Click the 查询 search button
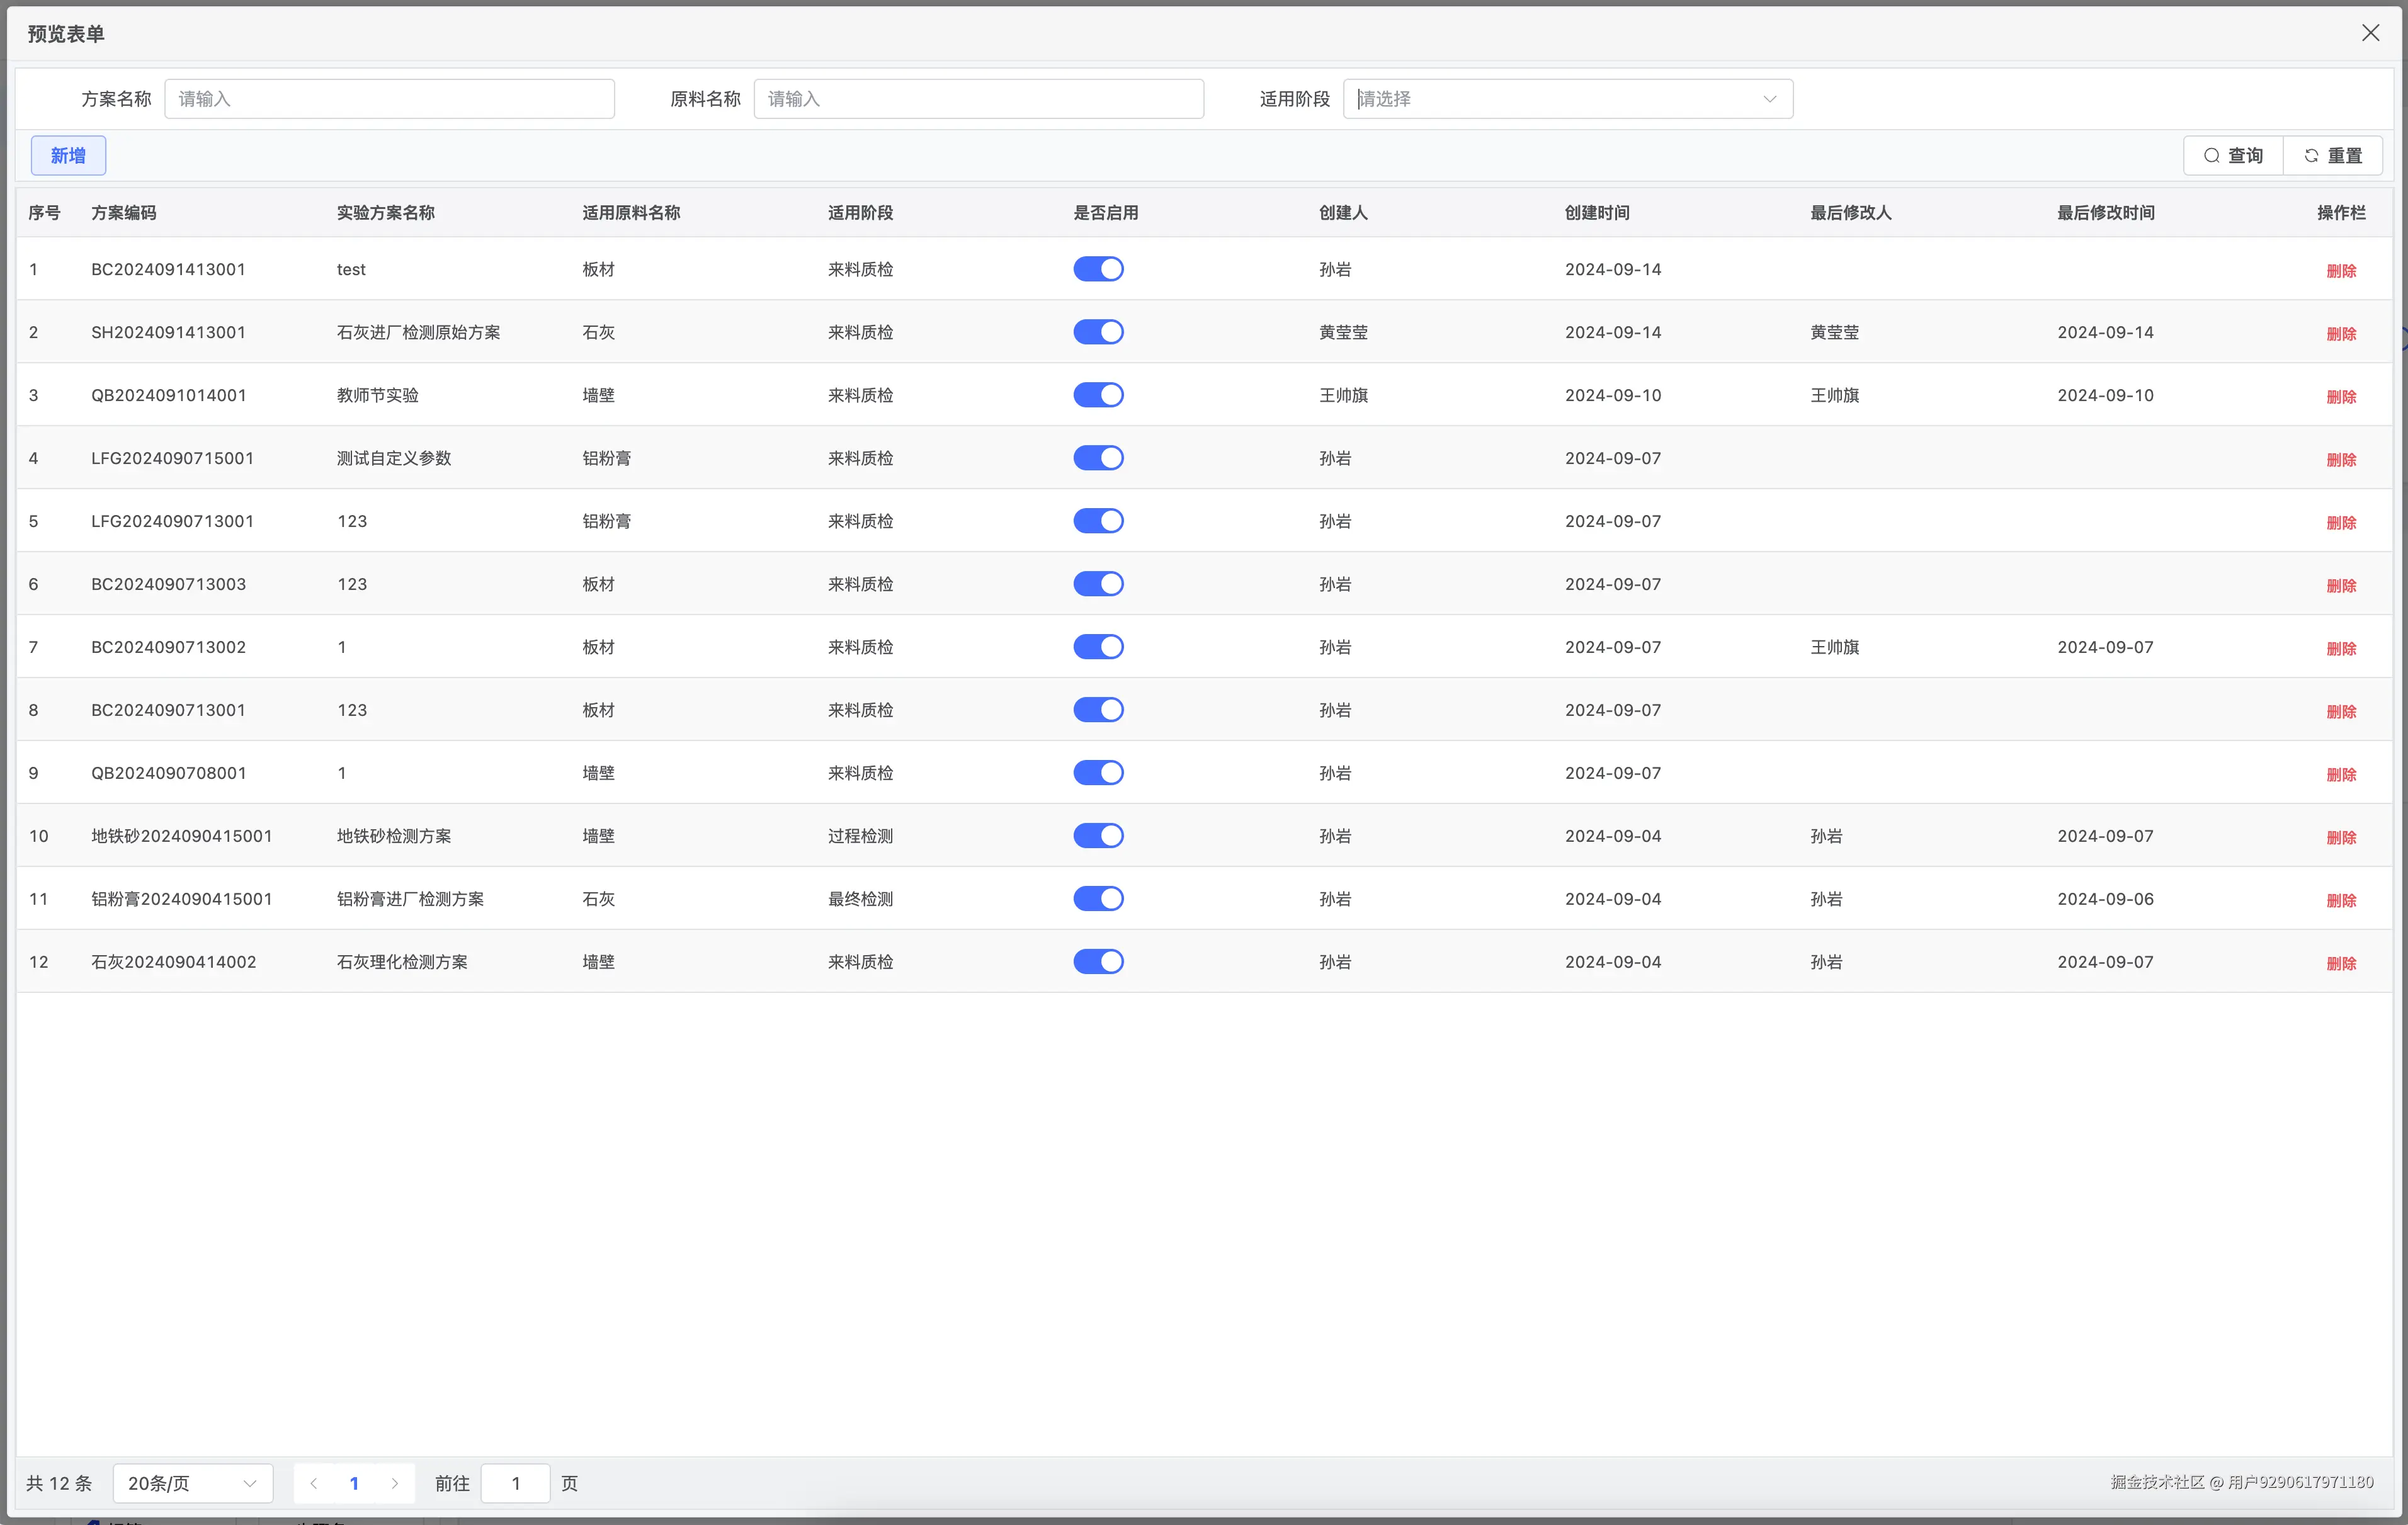This screenshot has width=2408, height=1525. click(2233, 156)
